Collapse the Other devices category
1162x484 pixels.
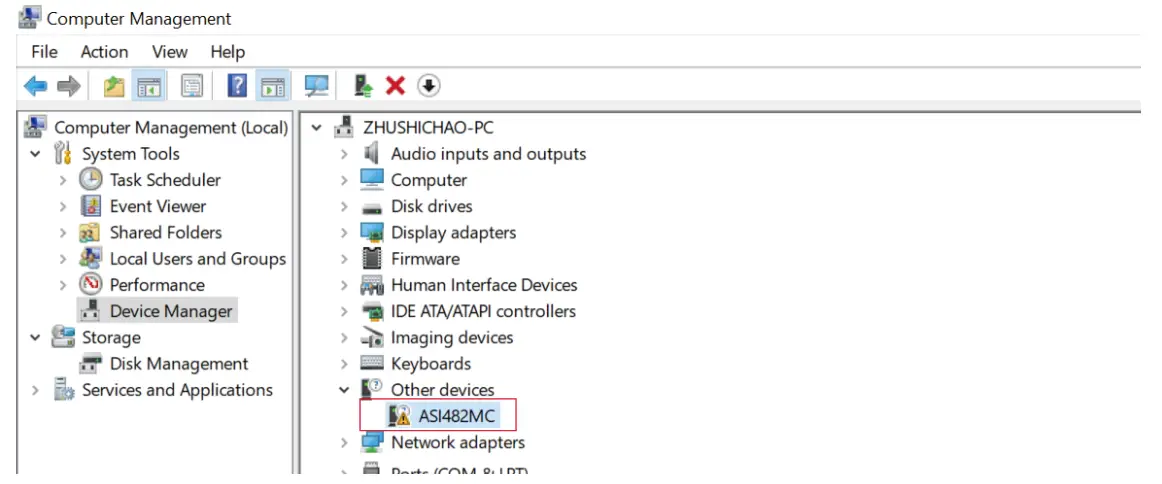344,390
